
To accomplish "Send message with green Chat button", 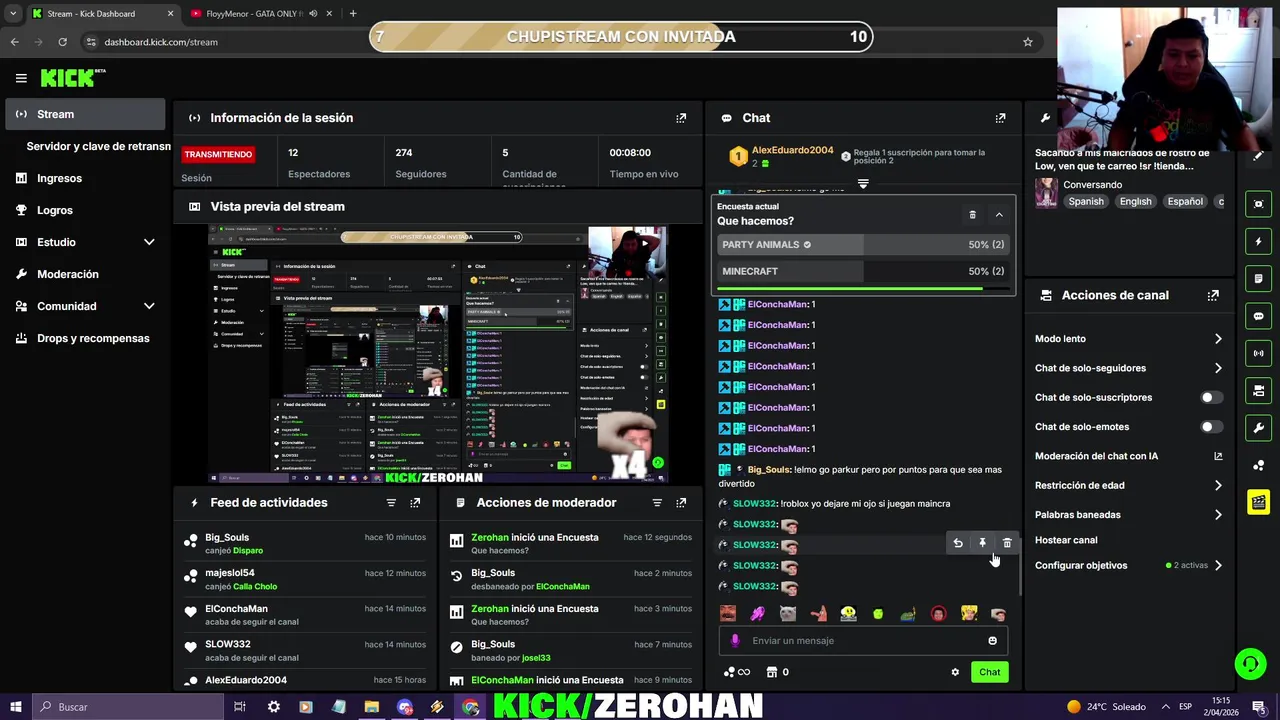I will coord(989,672).
